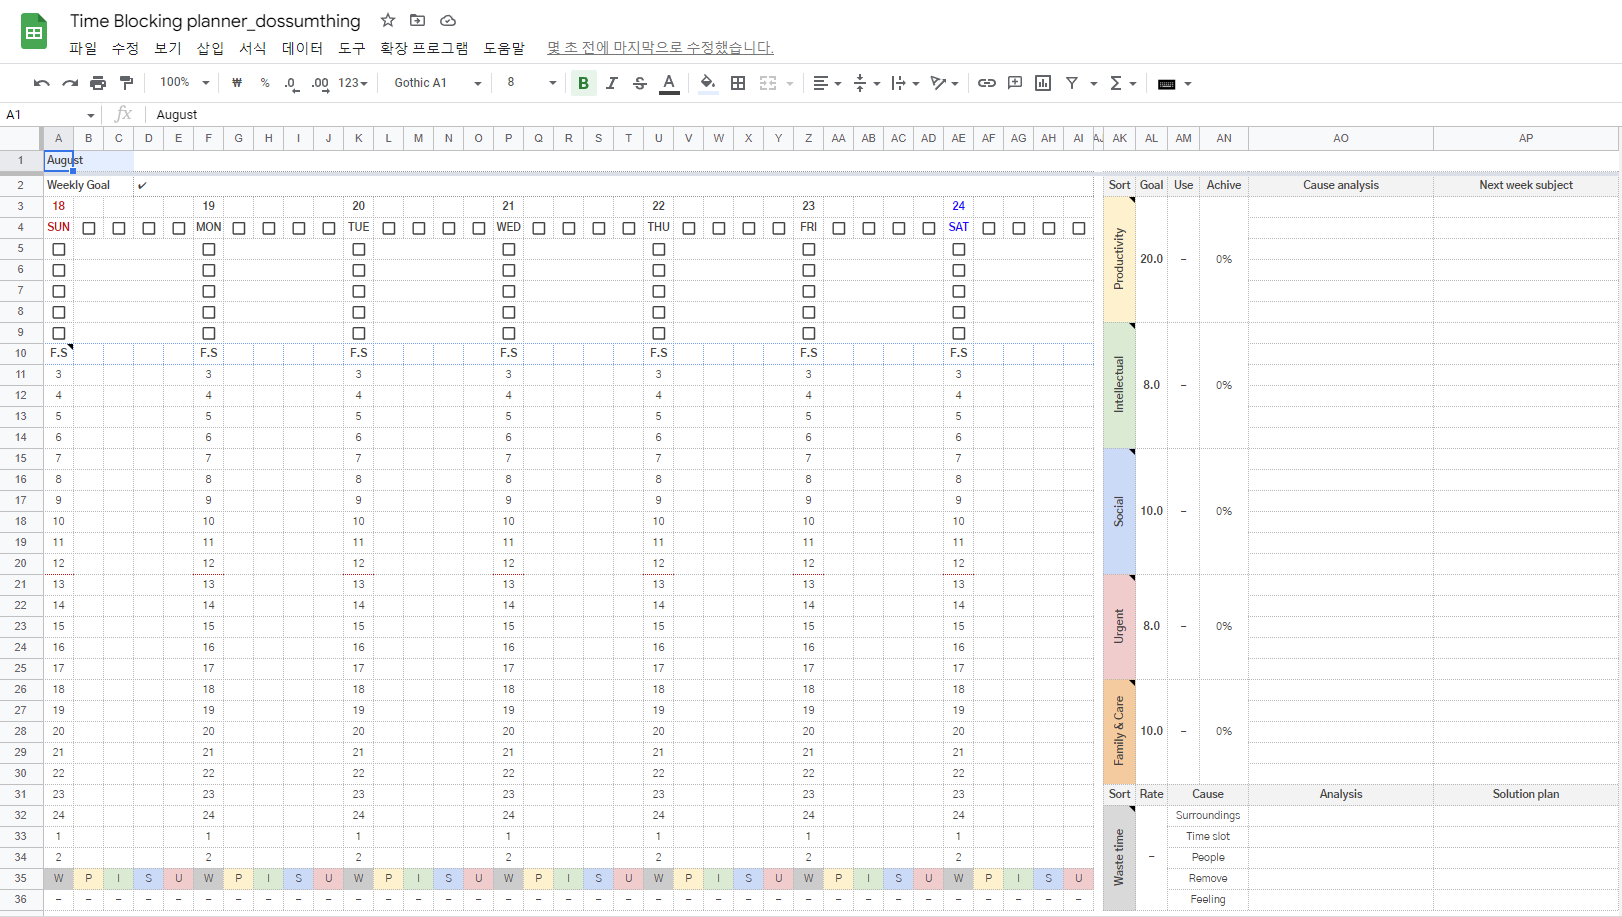The image size is (1622, 917).
Task: Check the SAT row 5 checkbox
Action: [959, 249]
